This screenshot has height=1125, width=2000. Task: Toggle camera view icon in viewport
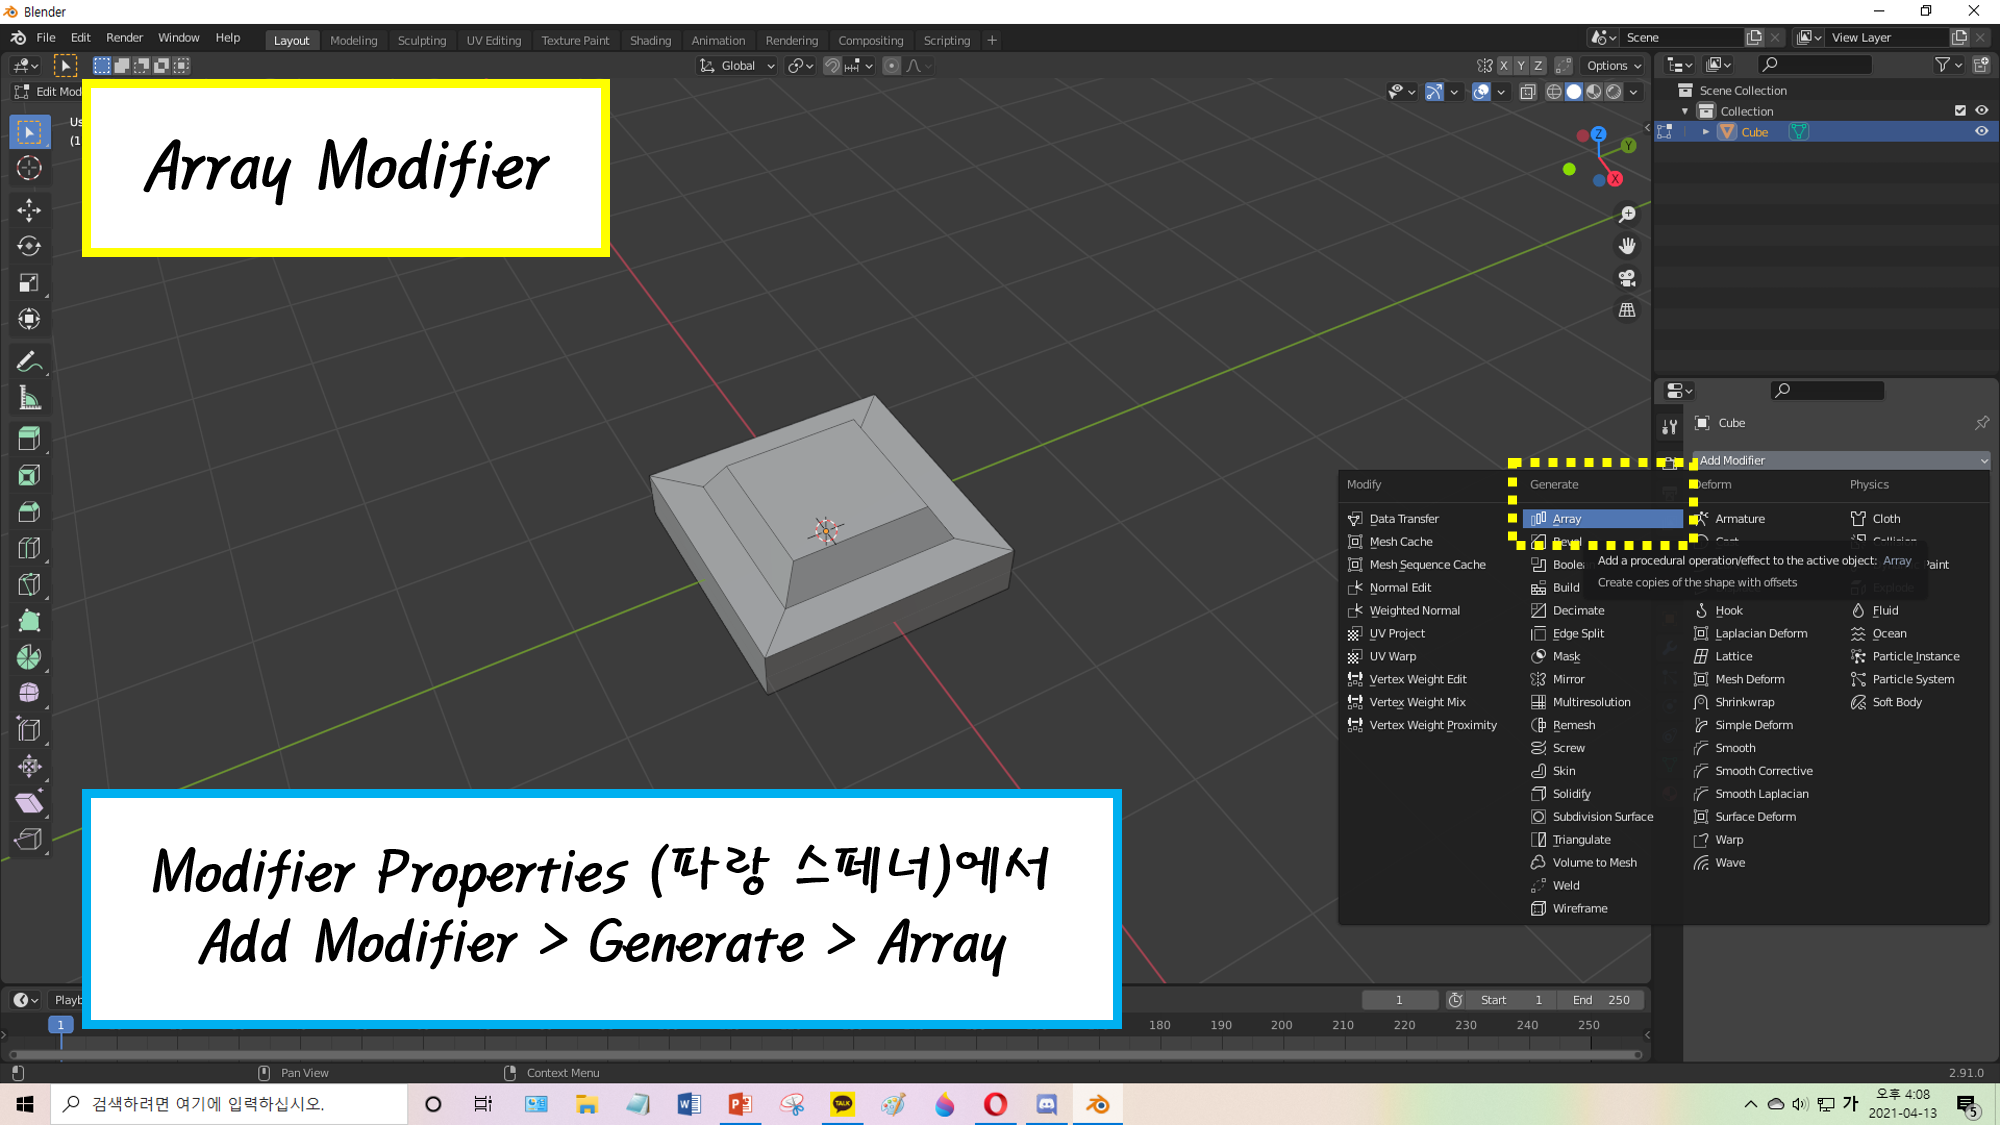pyautogui.click(x=1627, y=278)
